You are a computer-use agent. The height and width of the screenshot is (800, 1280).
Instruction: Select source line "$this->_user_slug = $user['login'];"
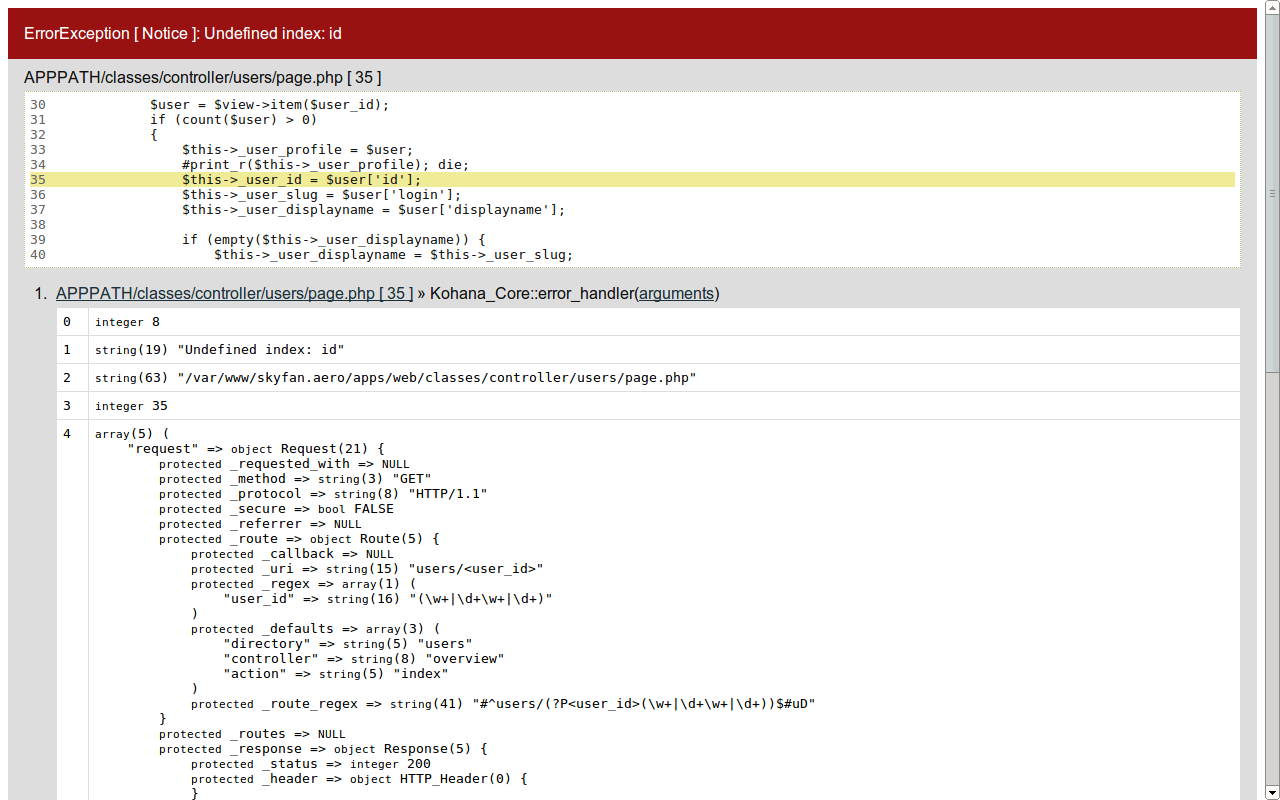[321, 195]
